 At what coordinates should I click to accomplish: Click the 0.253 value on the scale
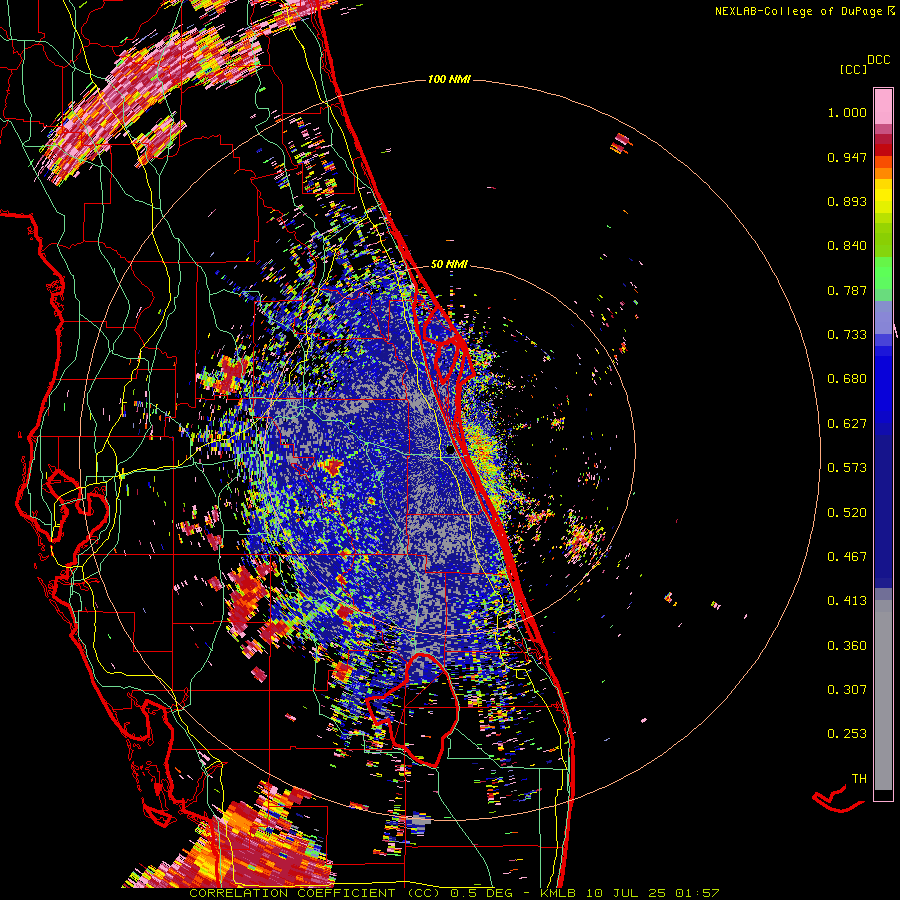coord(847,734)
